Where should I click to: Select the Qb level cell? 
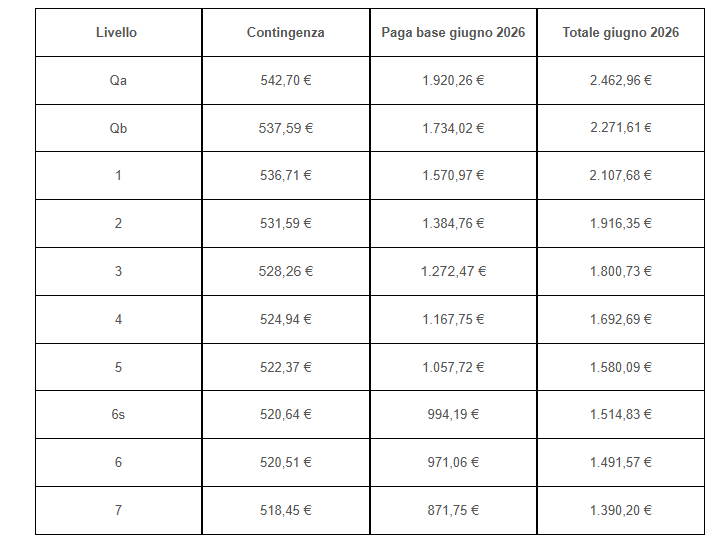[x=118, y=128]
